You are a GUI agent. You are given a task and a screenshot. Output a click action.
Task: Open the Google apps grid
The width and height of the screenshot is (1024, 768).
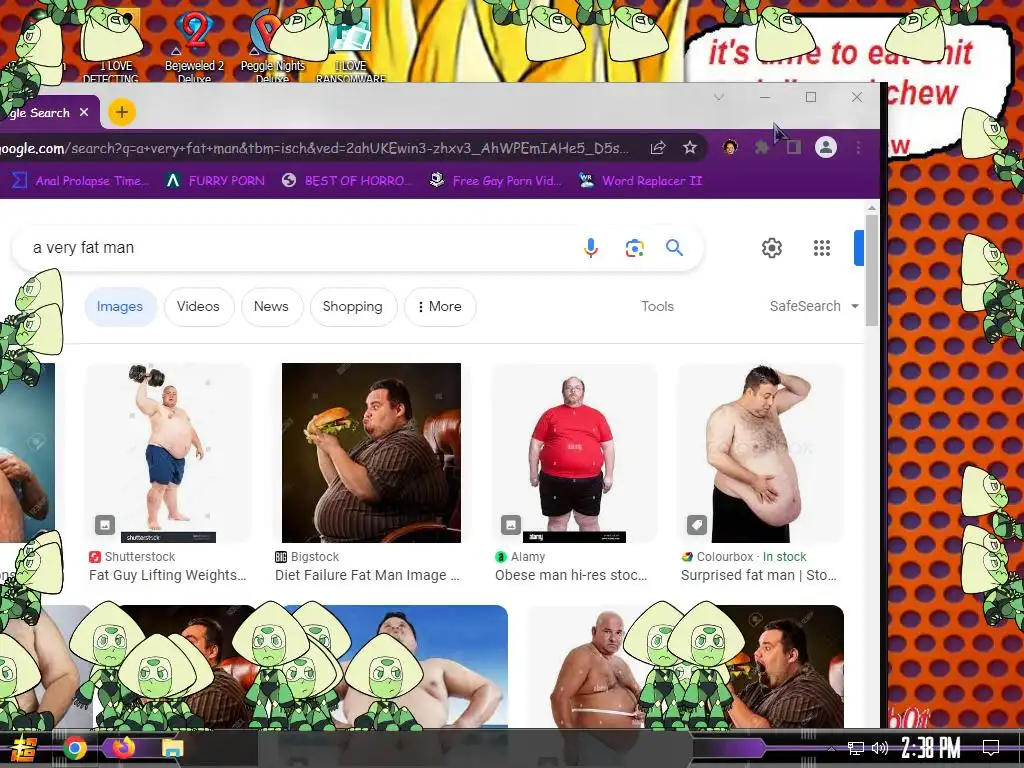[x=822, y=248]
